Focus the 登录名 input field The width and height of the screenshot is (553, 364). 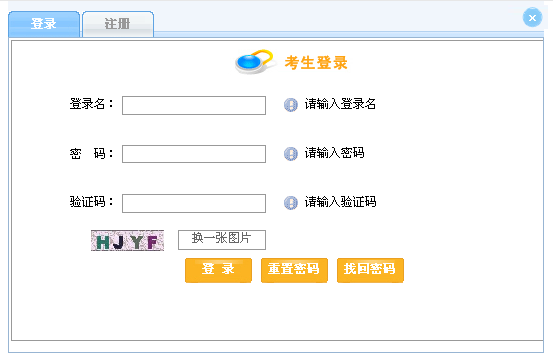194,105
